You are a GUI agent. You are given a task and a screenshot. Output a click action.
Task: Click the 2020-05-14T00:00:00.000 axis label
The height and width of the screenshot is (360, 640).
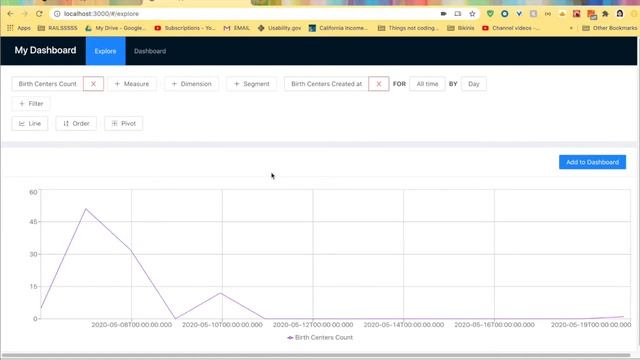click(x=404, y=325)
